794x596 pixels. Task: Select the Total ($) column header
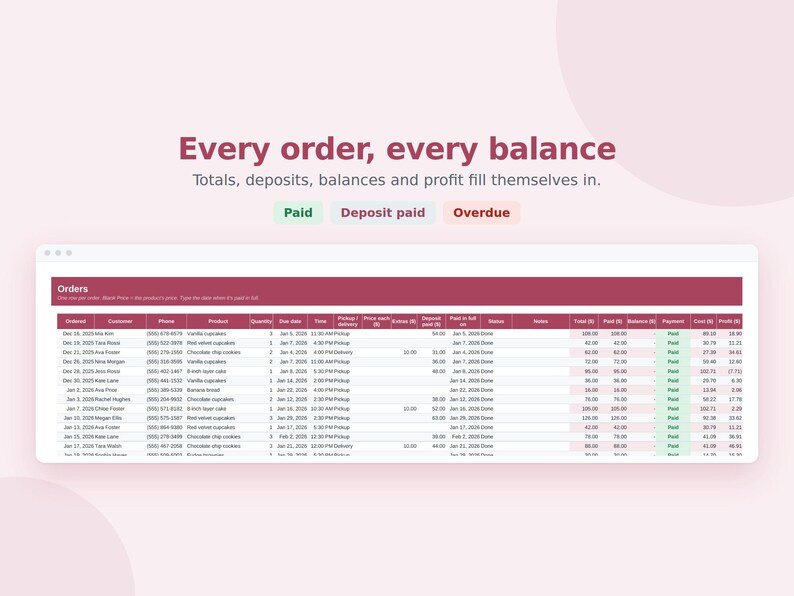pos(584,322)
